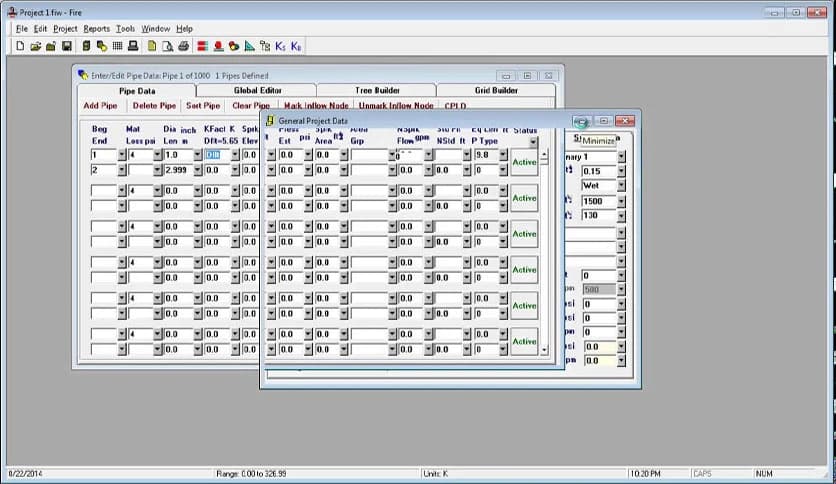Click the Ks toolbar icon
This screenshot has height=484, width=836.
point(280,46)
